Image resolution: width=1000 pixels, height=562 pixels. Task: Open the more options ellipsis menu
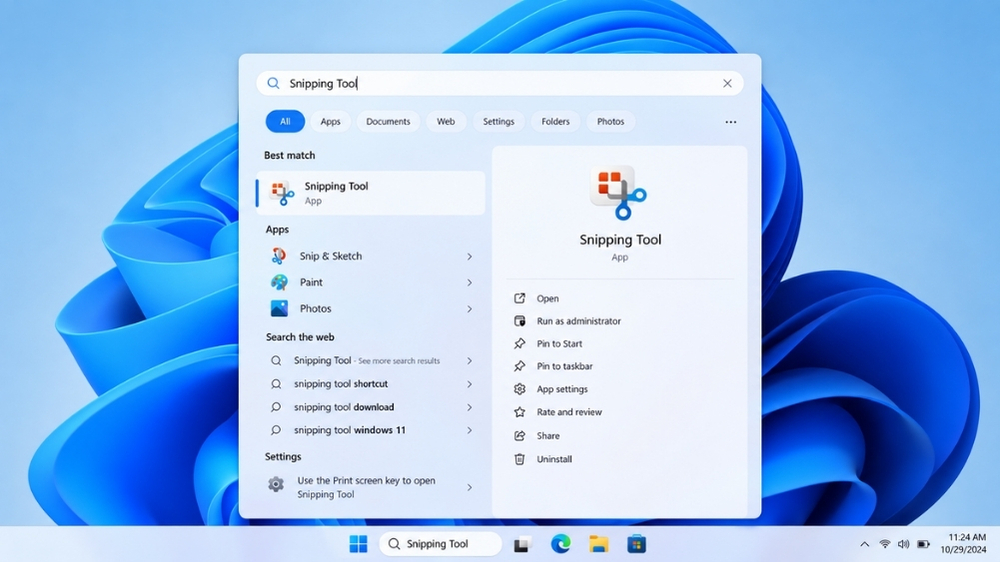(730, 122)
